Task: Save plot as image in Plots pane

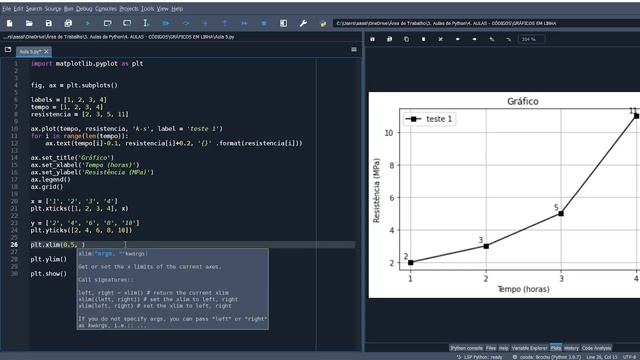Action: pos(372,39)
